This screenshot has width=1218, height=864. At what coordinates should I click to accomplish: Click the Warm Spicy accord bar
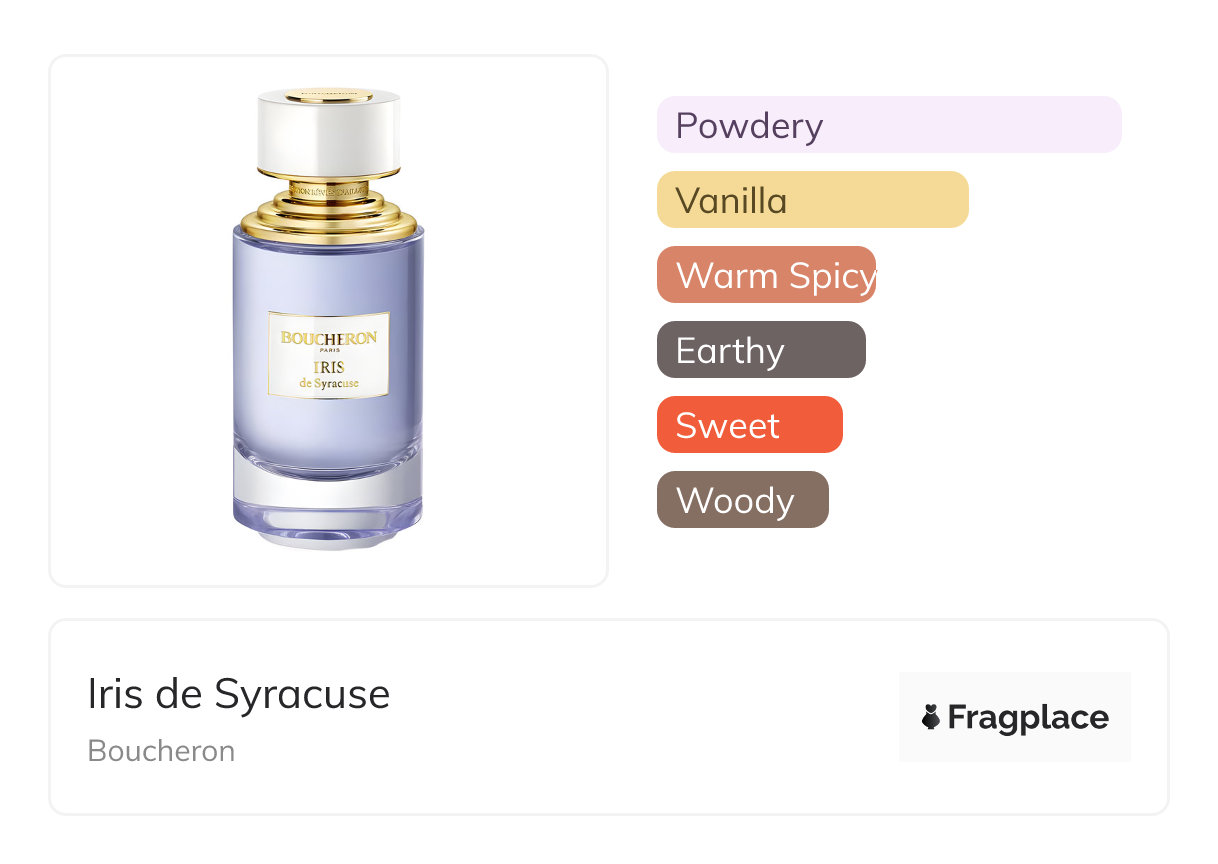click(x=767, y=275)
